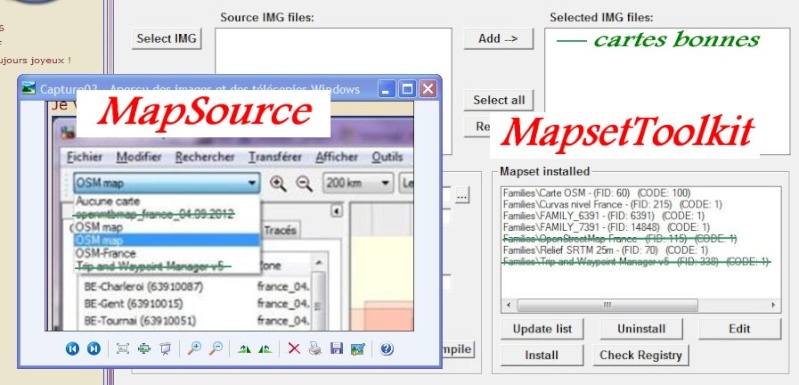This screenshot has width=799, height=385.
Task: Open the OSM map combo box
Action: (167, 183)
